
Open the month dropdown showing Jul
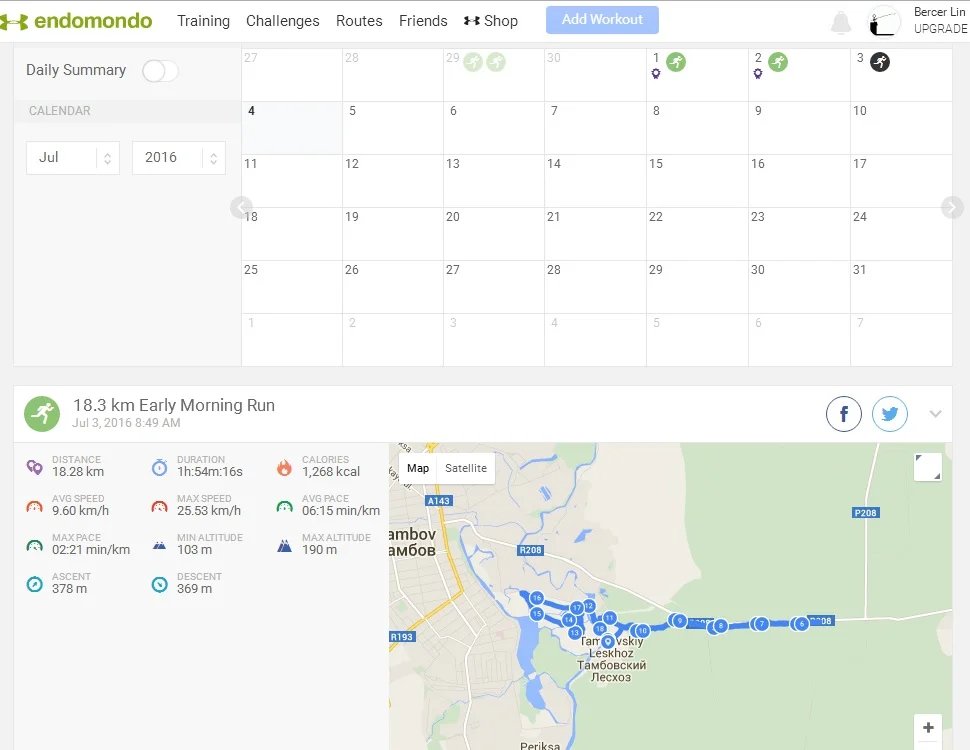pos(73,158)
